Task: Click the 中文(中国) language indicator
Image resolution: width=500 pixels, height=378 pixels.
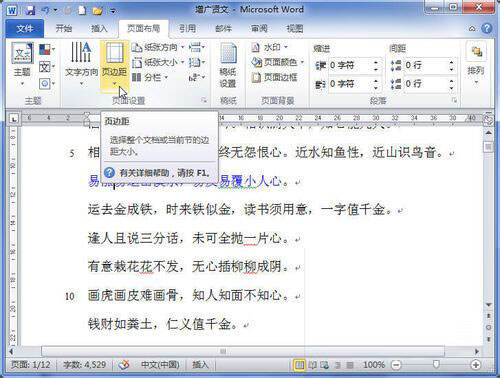Action: pyautogui.click(x=160, y=365)
